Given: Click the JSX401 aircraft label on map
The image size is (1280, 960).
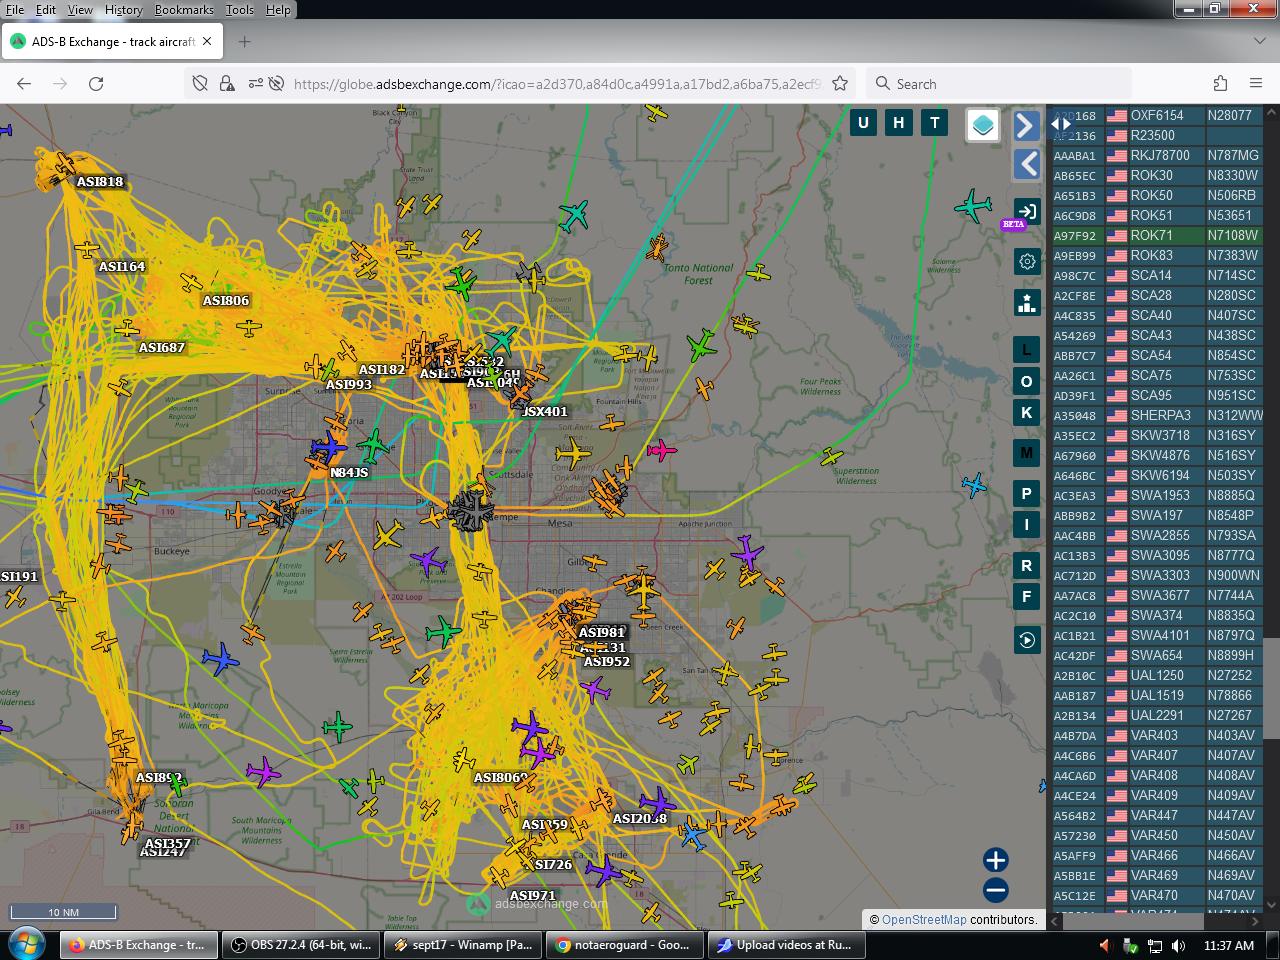Looking at the screenshot, I should coord(544,411).
